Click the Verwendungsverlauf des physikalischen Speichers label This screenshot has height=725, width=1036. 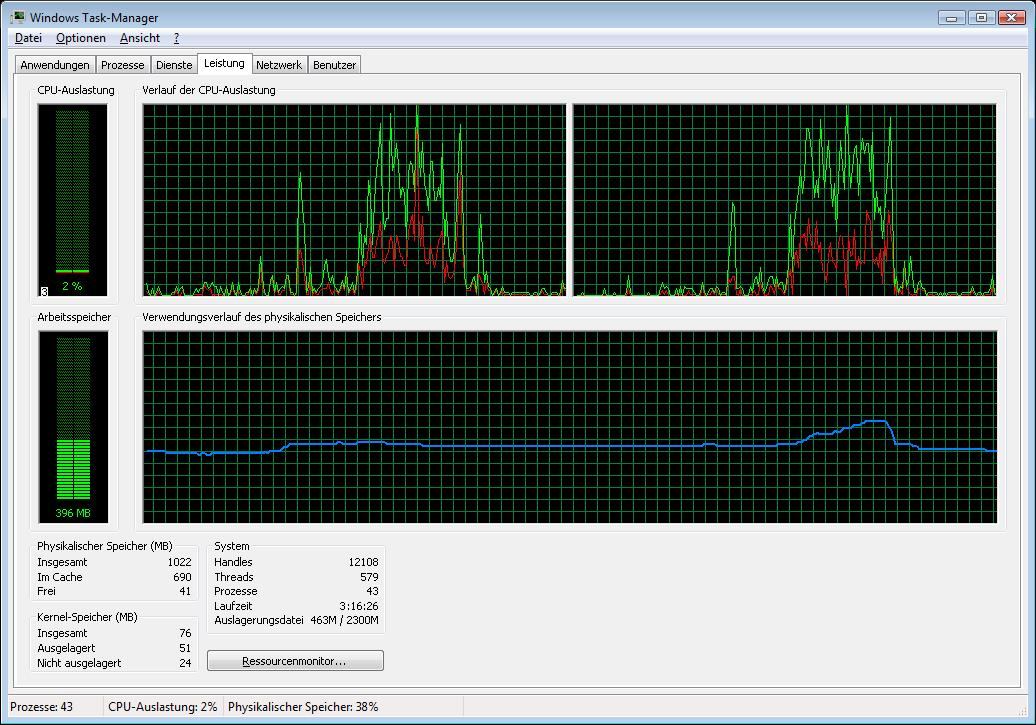[262, 317]
